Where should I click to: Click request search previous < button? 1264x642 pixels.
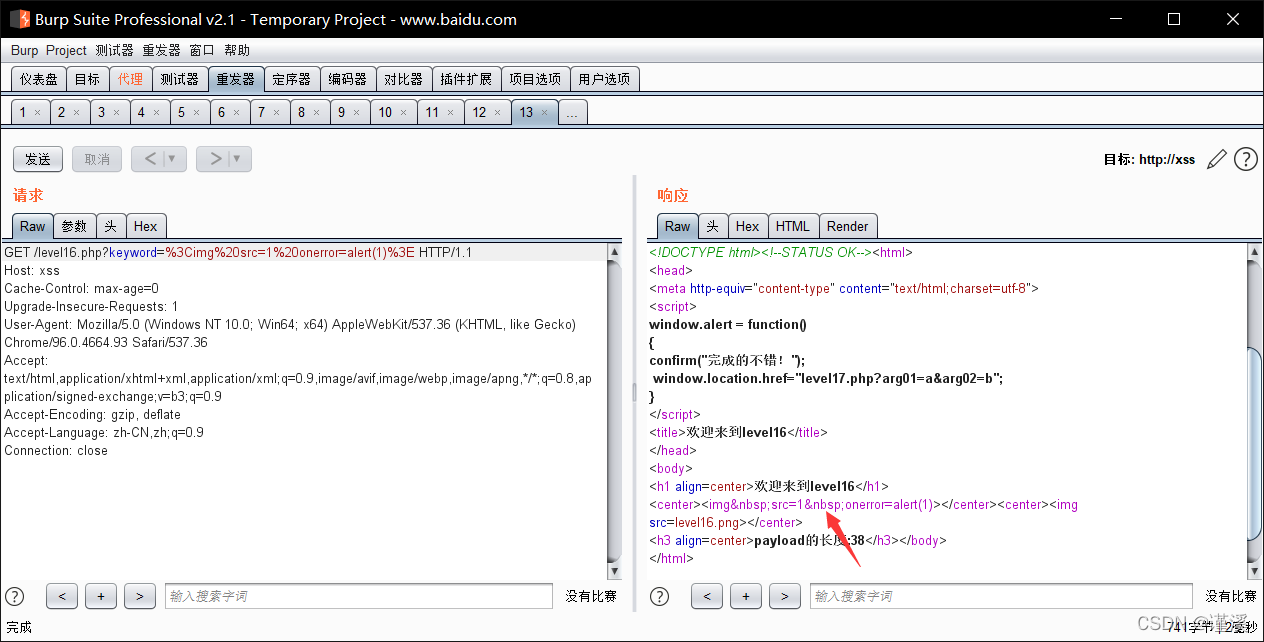[x=62, y=596]
